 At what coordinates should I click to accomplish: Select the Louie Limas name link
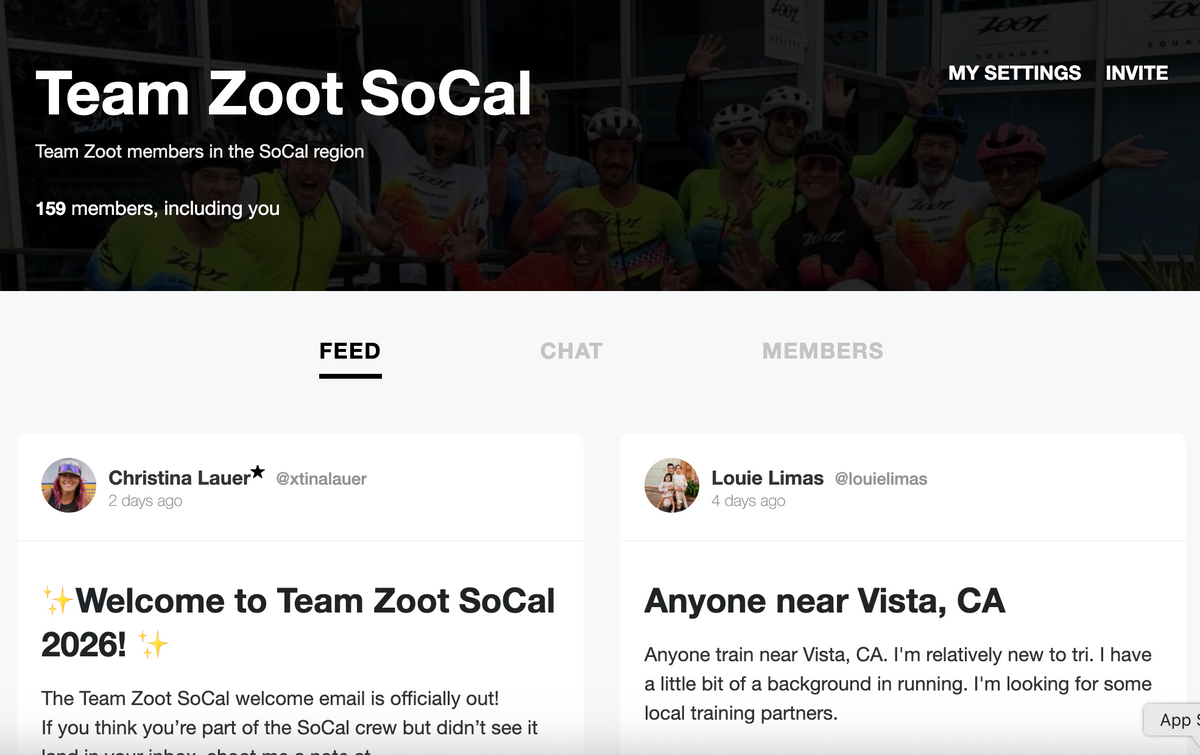click(767, 478)
